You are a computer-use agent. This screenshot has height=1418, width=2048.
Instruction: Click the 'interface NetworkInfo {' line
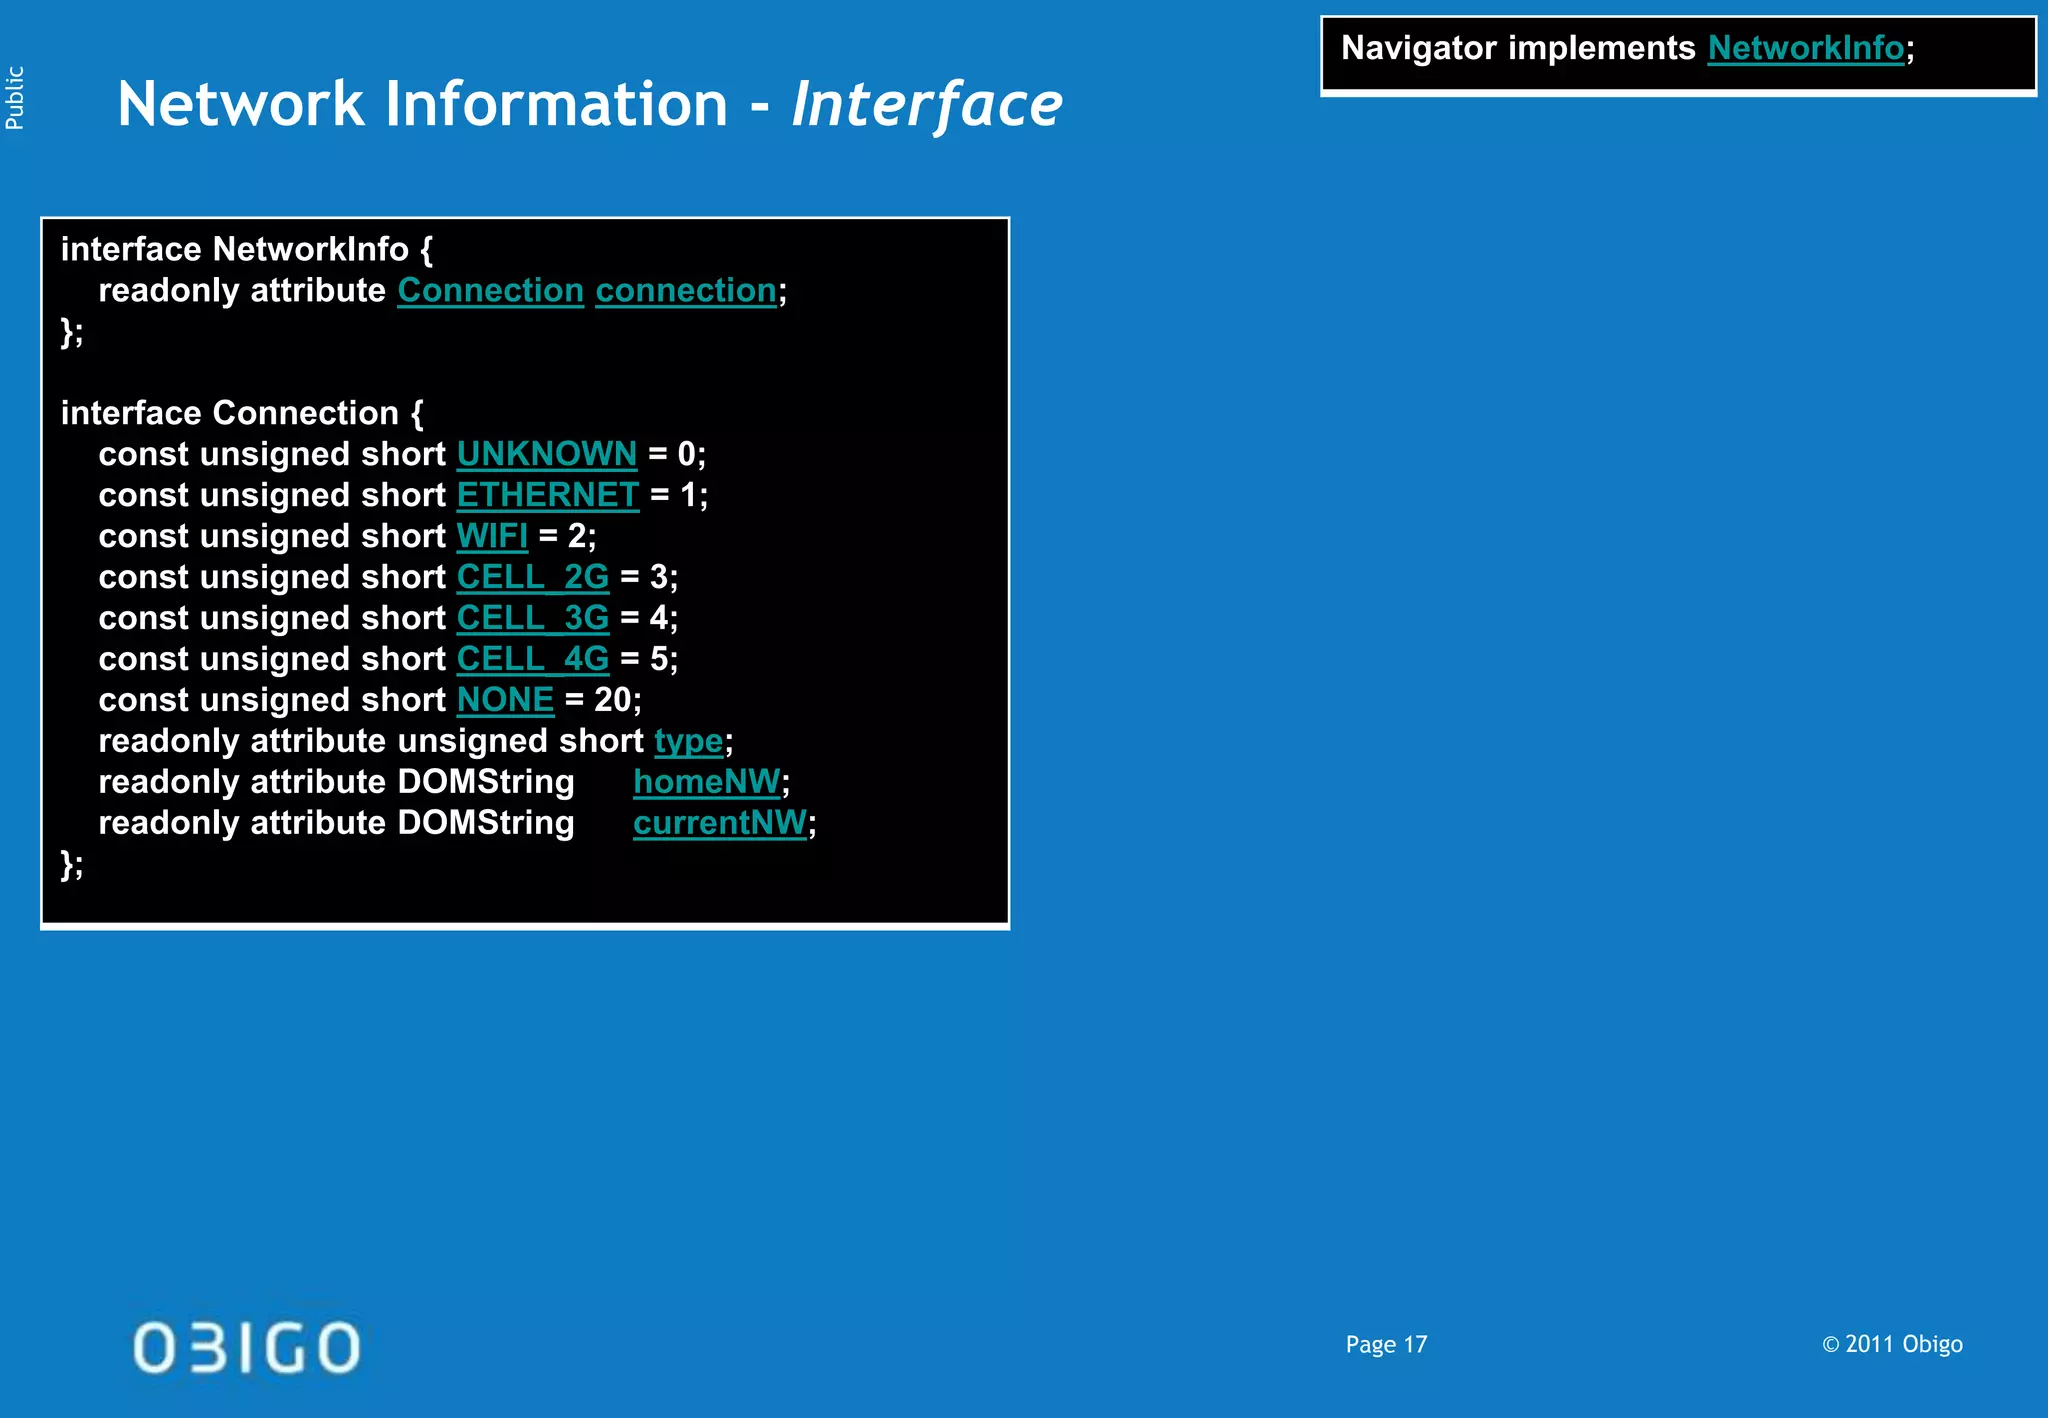tap(247, 249)
